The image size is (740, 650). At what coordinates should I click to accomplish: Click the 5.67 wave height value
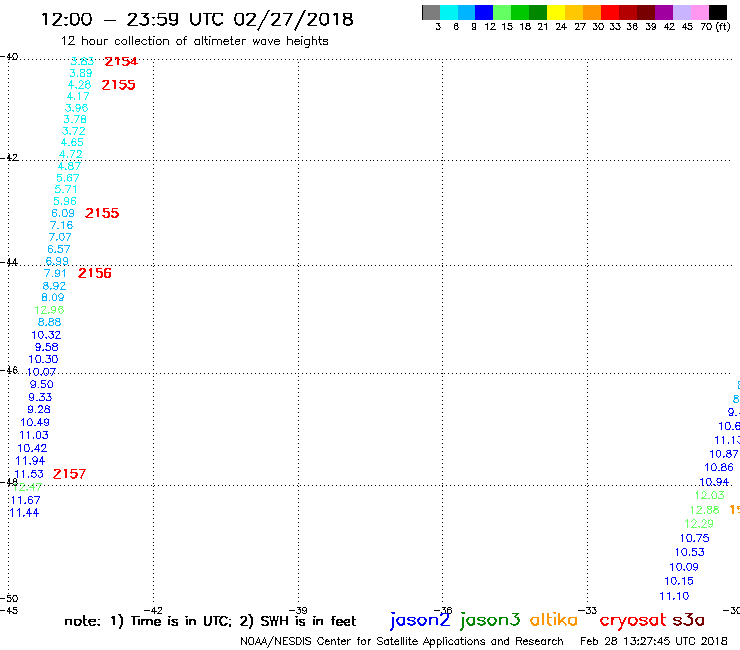67,178
